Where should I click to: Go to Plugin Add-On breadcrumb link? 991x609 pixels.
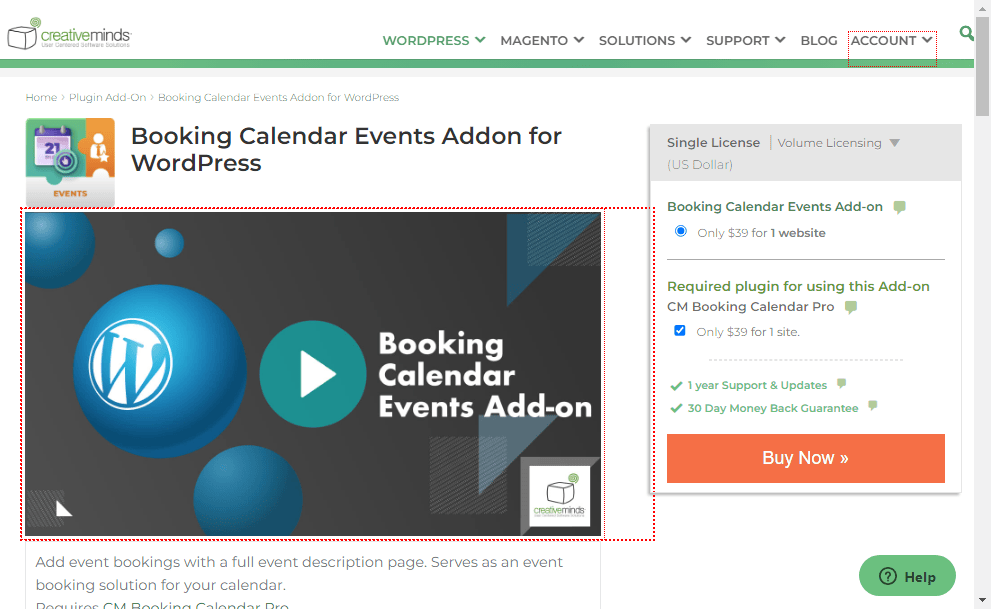pos(107,97)
